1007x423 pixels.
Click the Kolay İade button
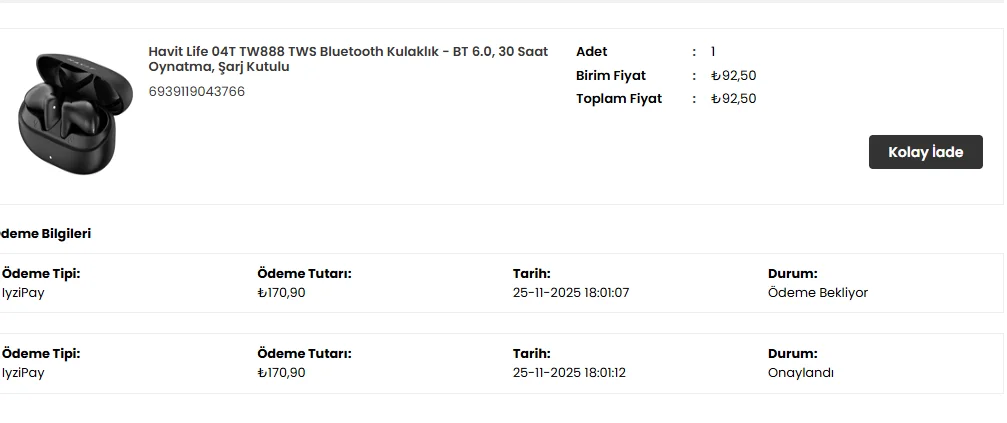click(x=925, y=152)
